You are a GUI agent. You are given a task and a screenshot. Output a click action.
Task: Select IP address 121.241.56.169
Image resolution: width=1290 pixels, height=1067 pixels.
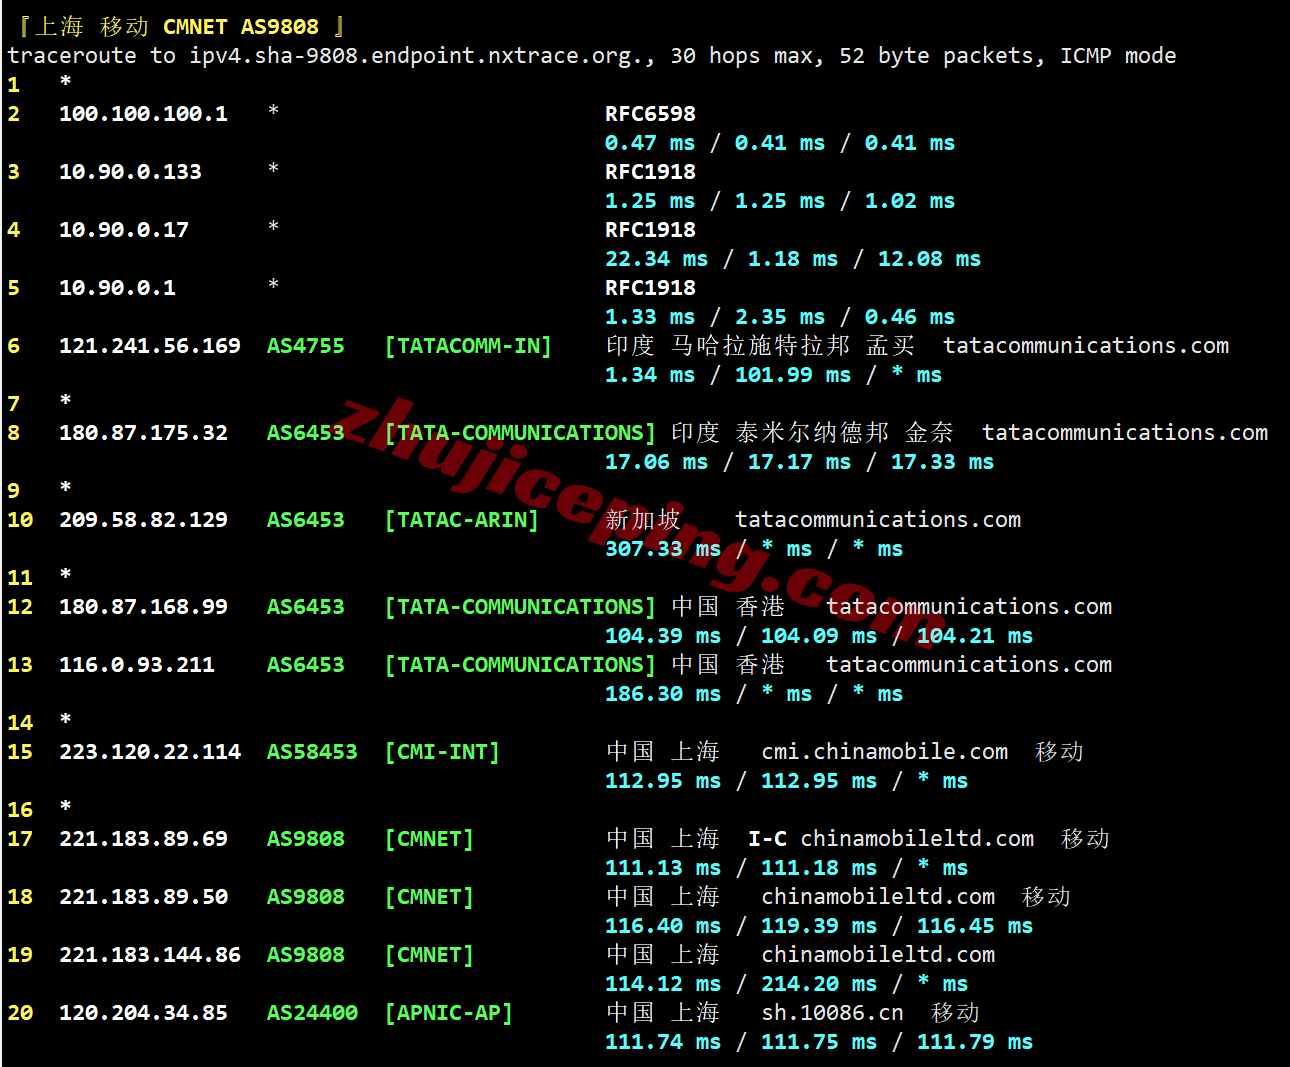click(x=150, y=346)
